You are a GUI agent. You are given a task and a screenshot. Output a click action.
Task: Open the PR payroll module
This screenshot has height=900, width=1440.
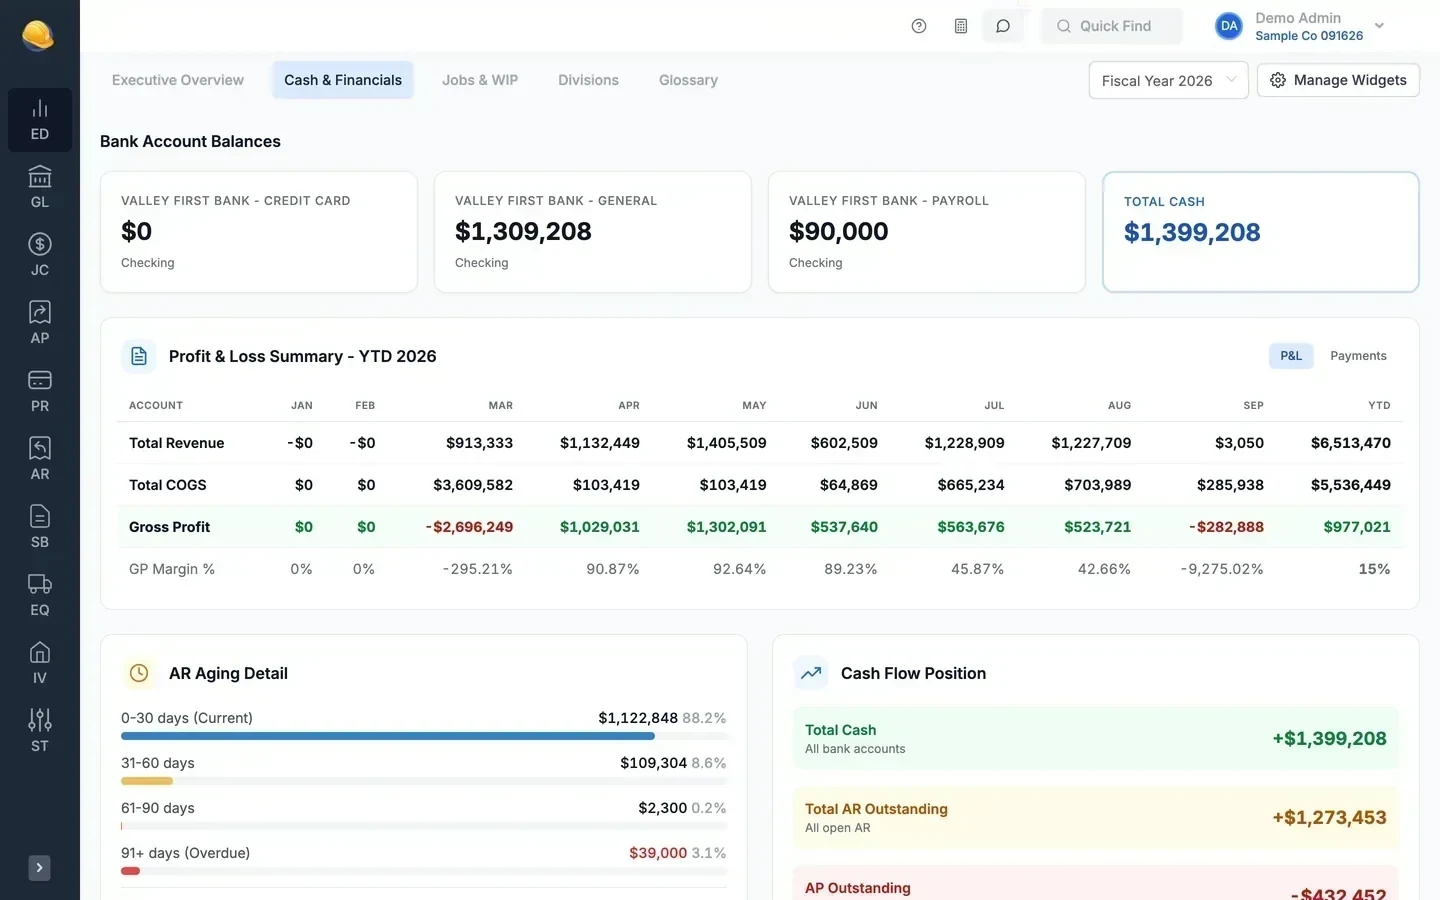click(40, 392)
